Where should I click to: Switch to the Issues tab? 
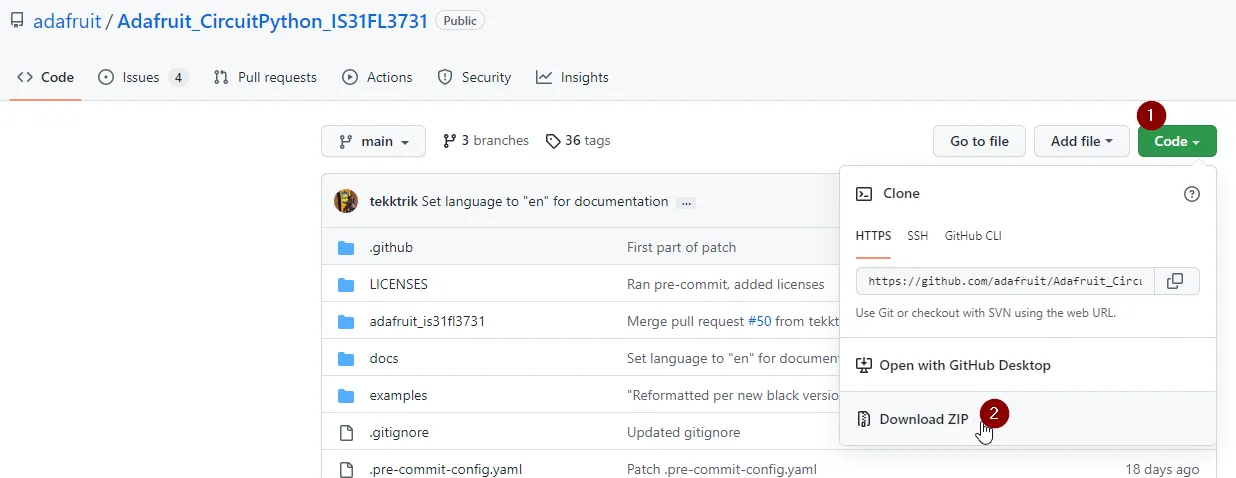pos(142,77)
